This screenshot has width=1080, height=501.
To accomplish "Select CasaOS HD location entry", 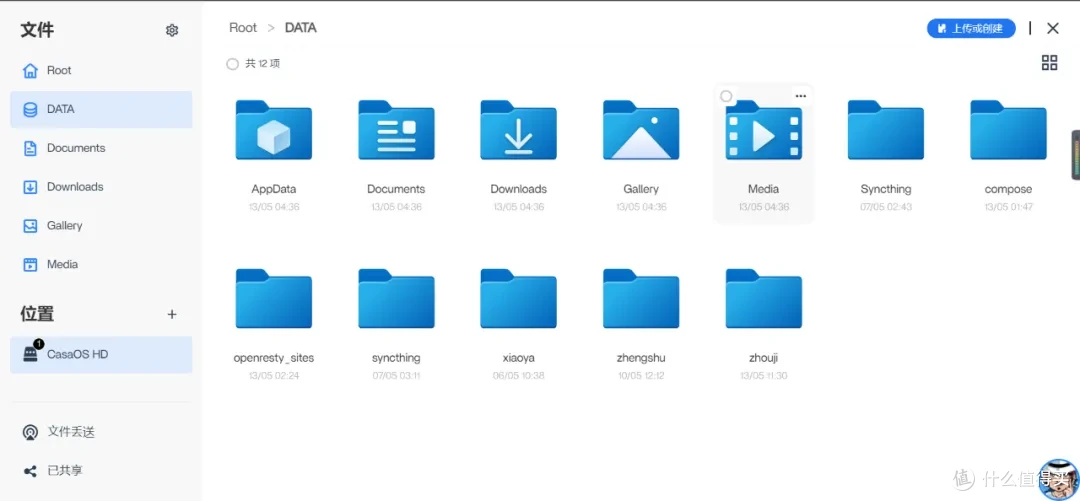I will pos(101,354).
